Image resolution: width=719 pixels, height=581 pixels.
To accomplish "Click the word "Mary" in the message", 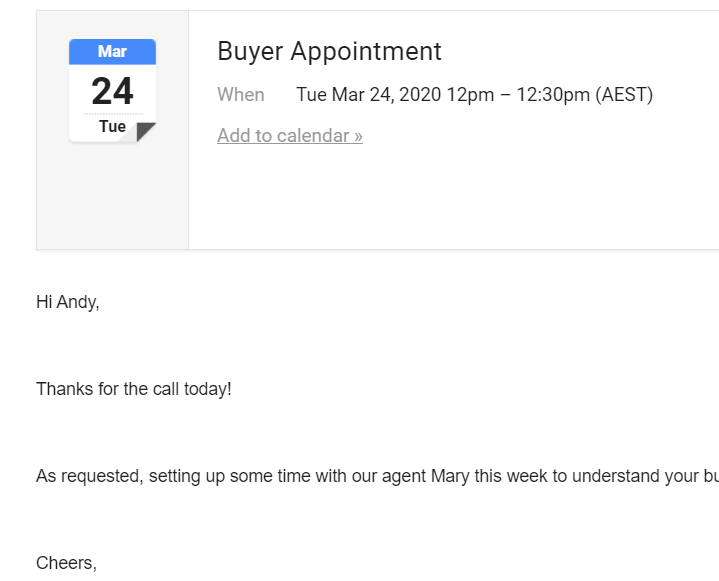I will [x=450, y=476].
